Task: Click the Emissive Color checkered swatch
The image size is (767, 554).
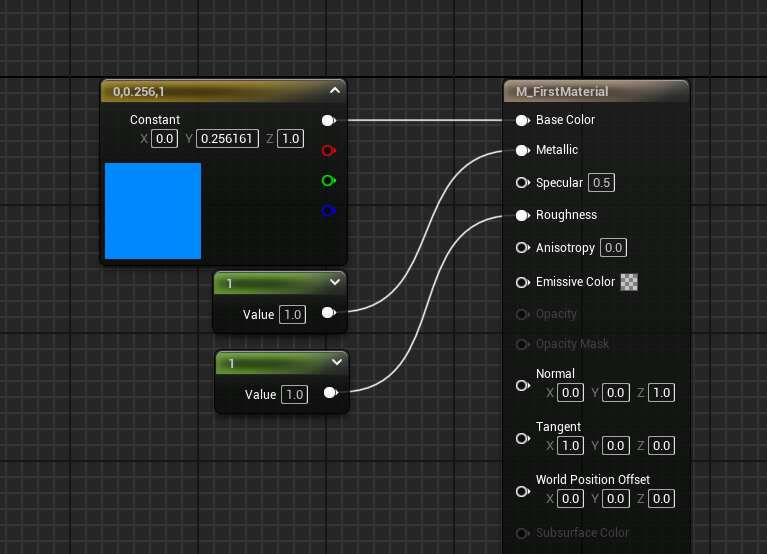Action: (x=629, y=282)
